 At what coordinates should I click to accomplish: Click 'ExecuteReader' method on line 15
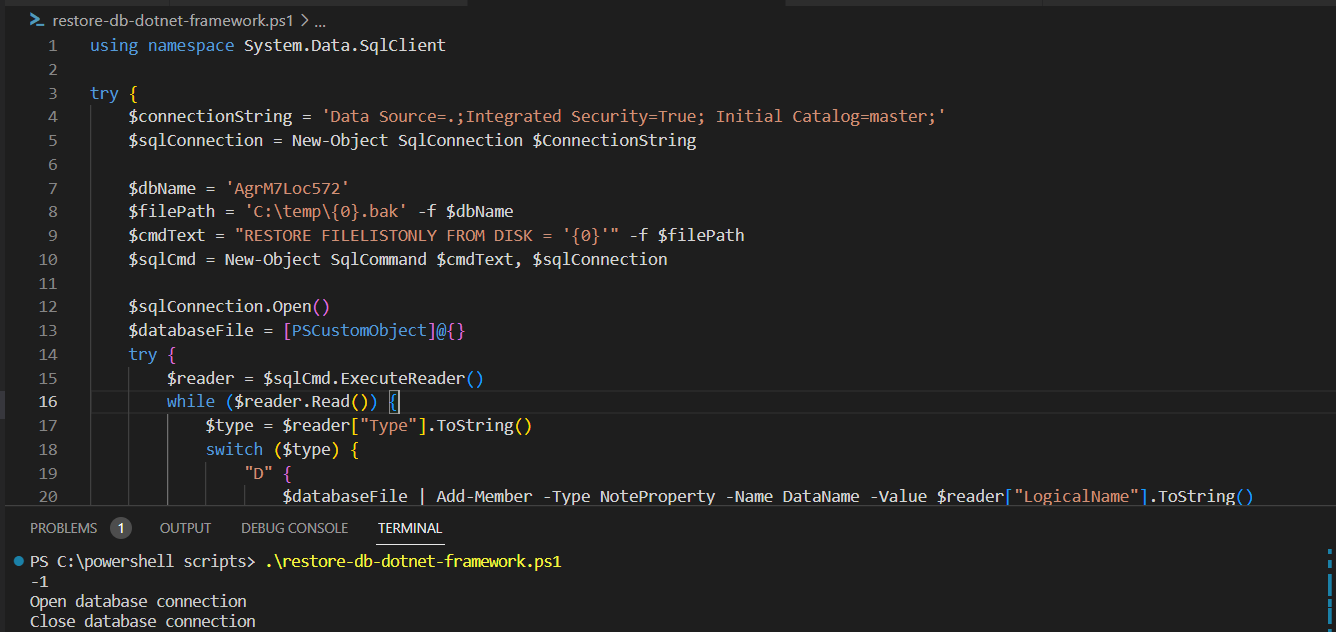[402, 378]
